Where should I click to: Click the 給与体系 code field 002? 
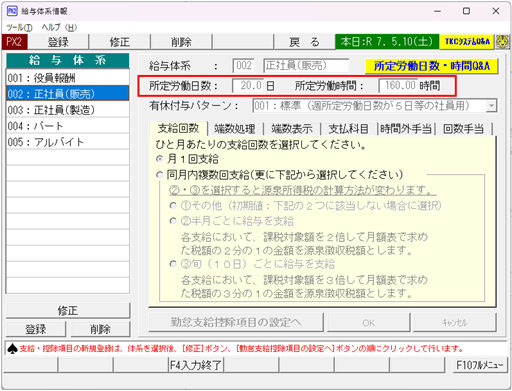[243, 65]
